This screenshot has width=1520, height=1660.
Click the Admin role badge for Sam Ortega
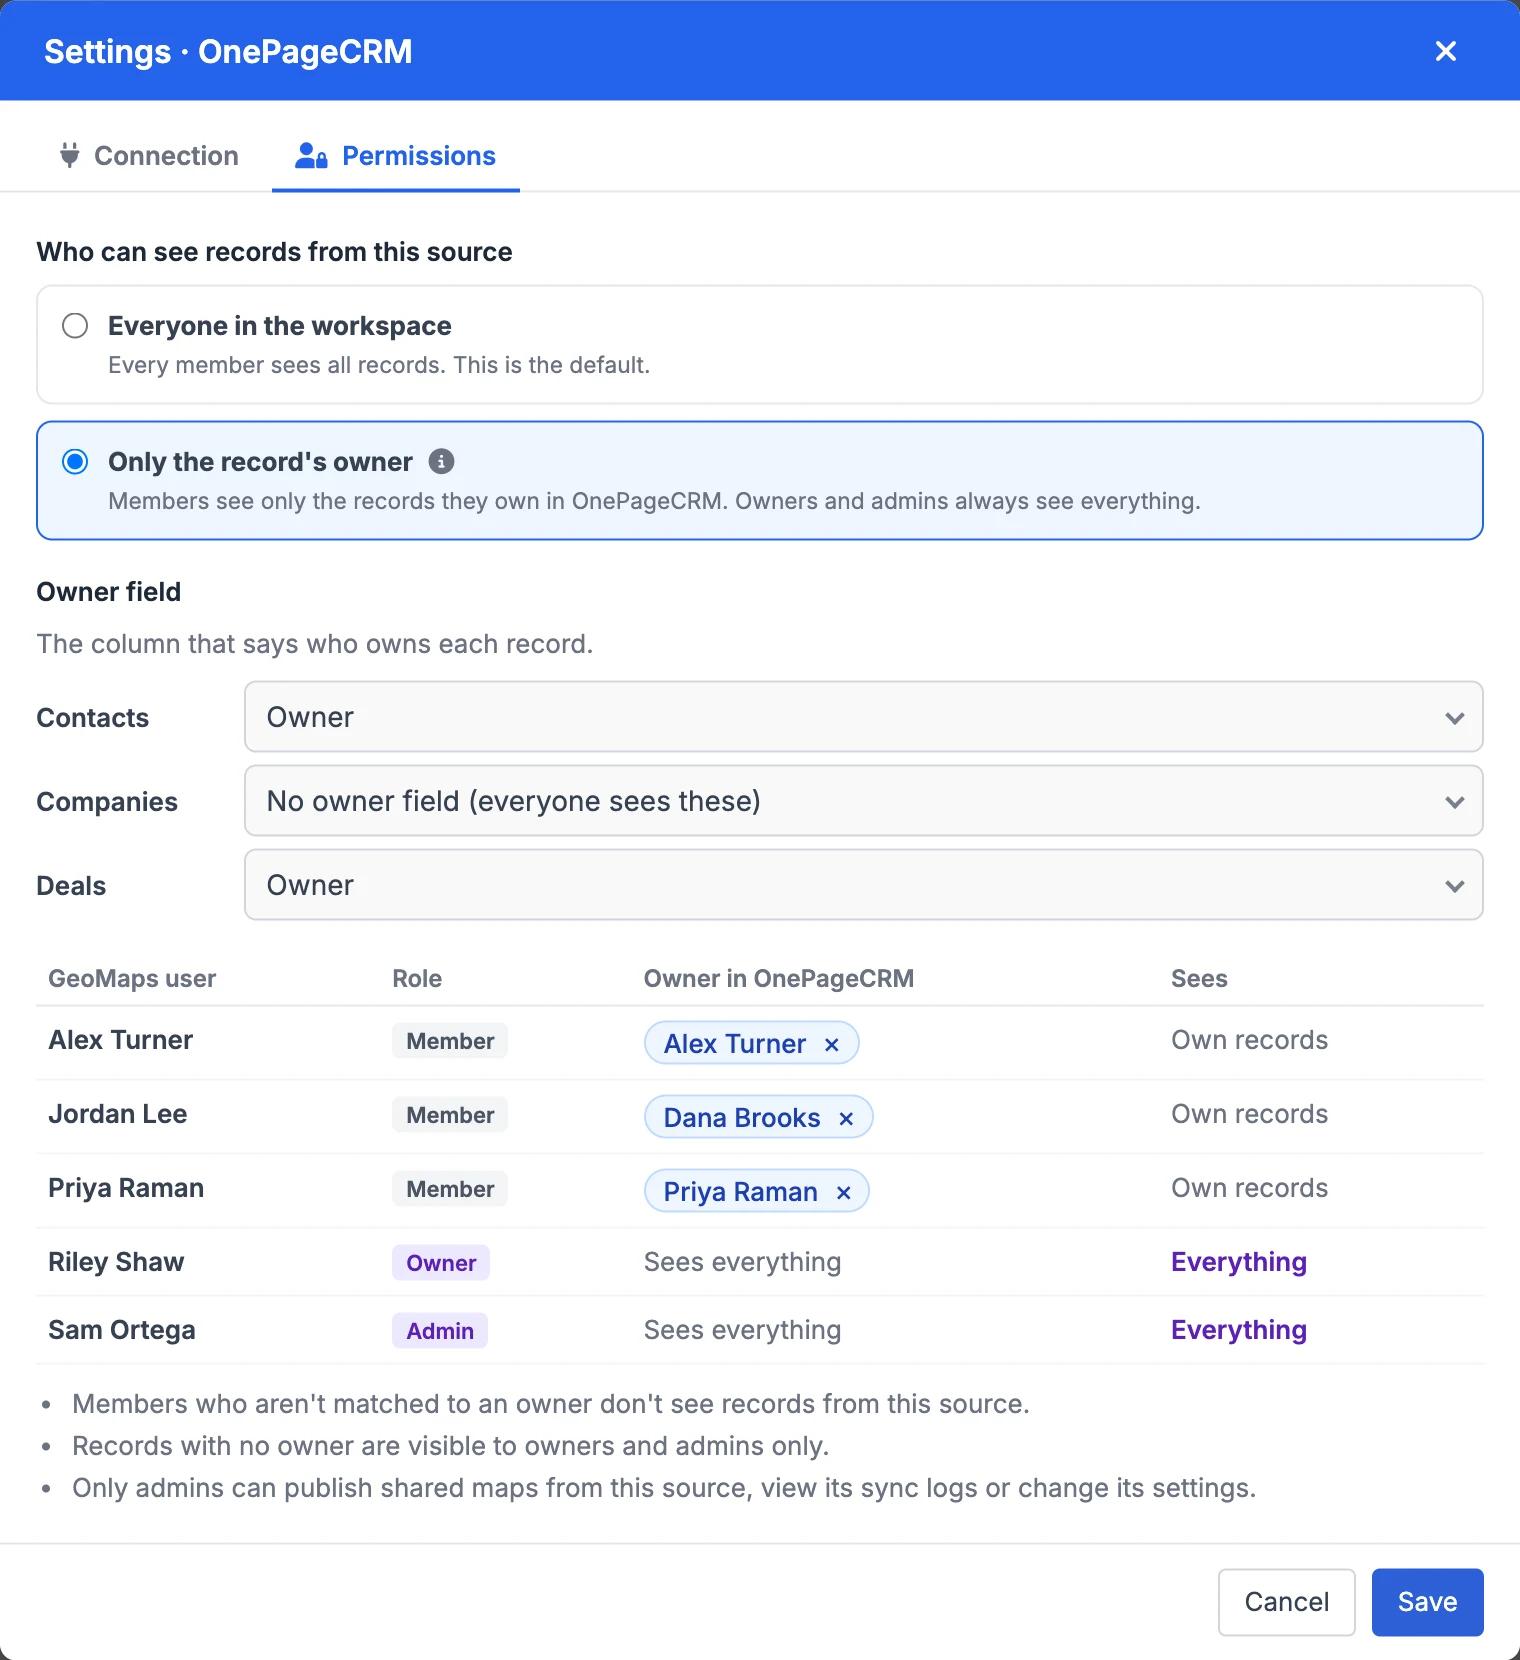[440, 1331]
